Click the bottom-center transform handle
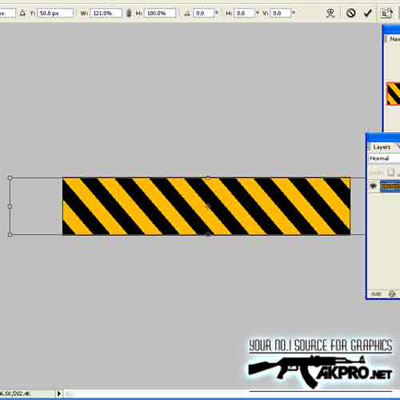Screen dimensions: 400x400 (208, 235)
